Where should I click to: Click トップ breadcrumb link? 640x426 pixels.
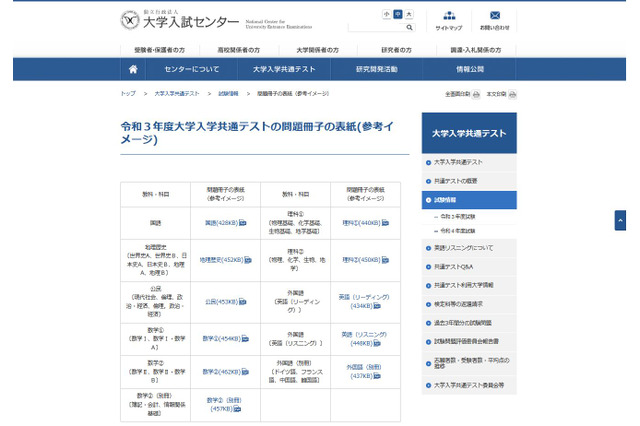coord(128,93)
